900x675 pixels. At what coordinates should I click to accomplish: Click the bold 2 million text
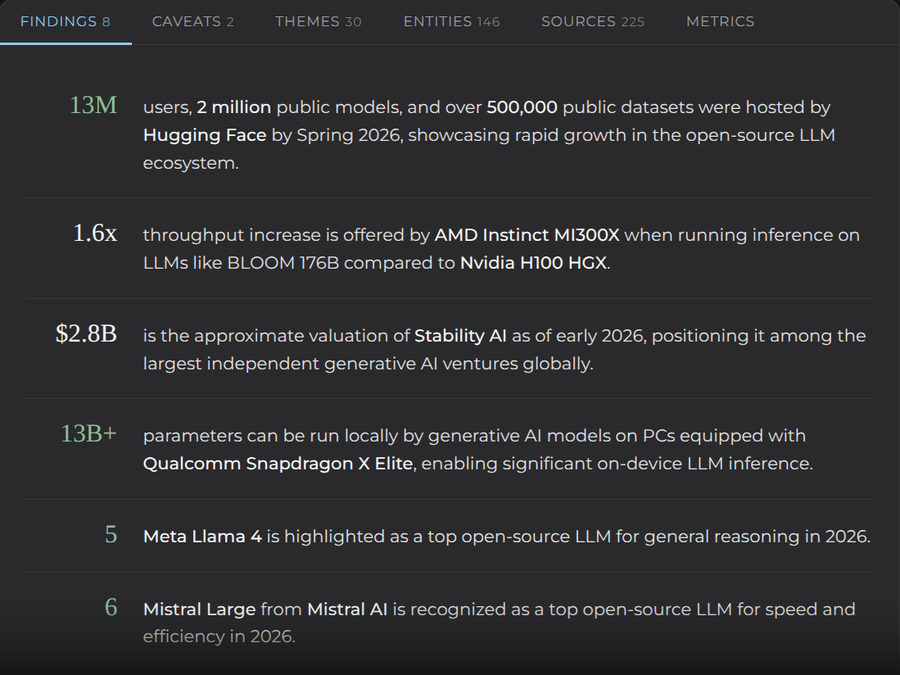[234, 107]
